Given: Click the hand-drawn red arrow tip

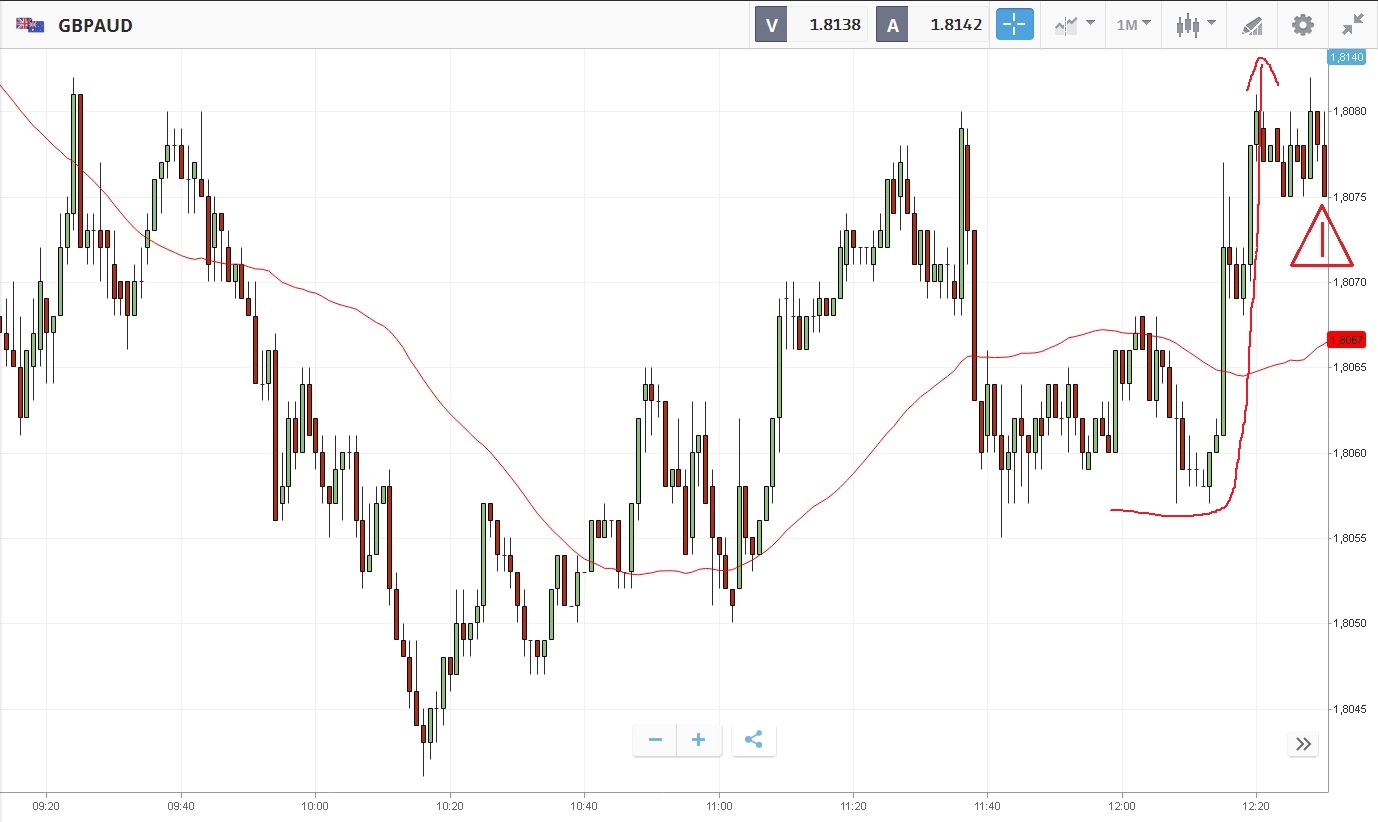Looking at the screenshot, I should (x=1262, y=61).
